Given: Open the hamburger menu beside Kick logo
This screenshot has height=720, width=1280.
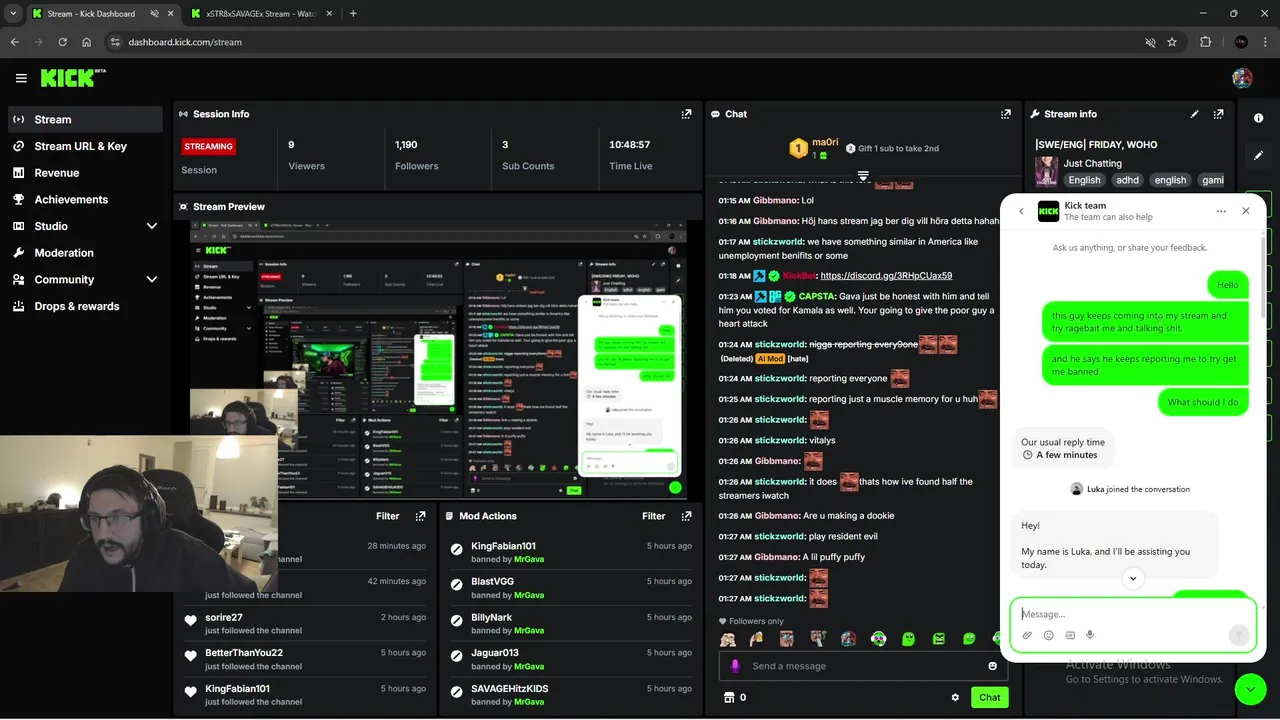Looking at the screenshot, I should point(21,78).
